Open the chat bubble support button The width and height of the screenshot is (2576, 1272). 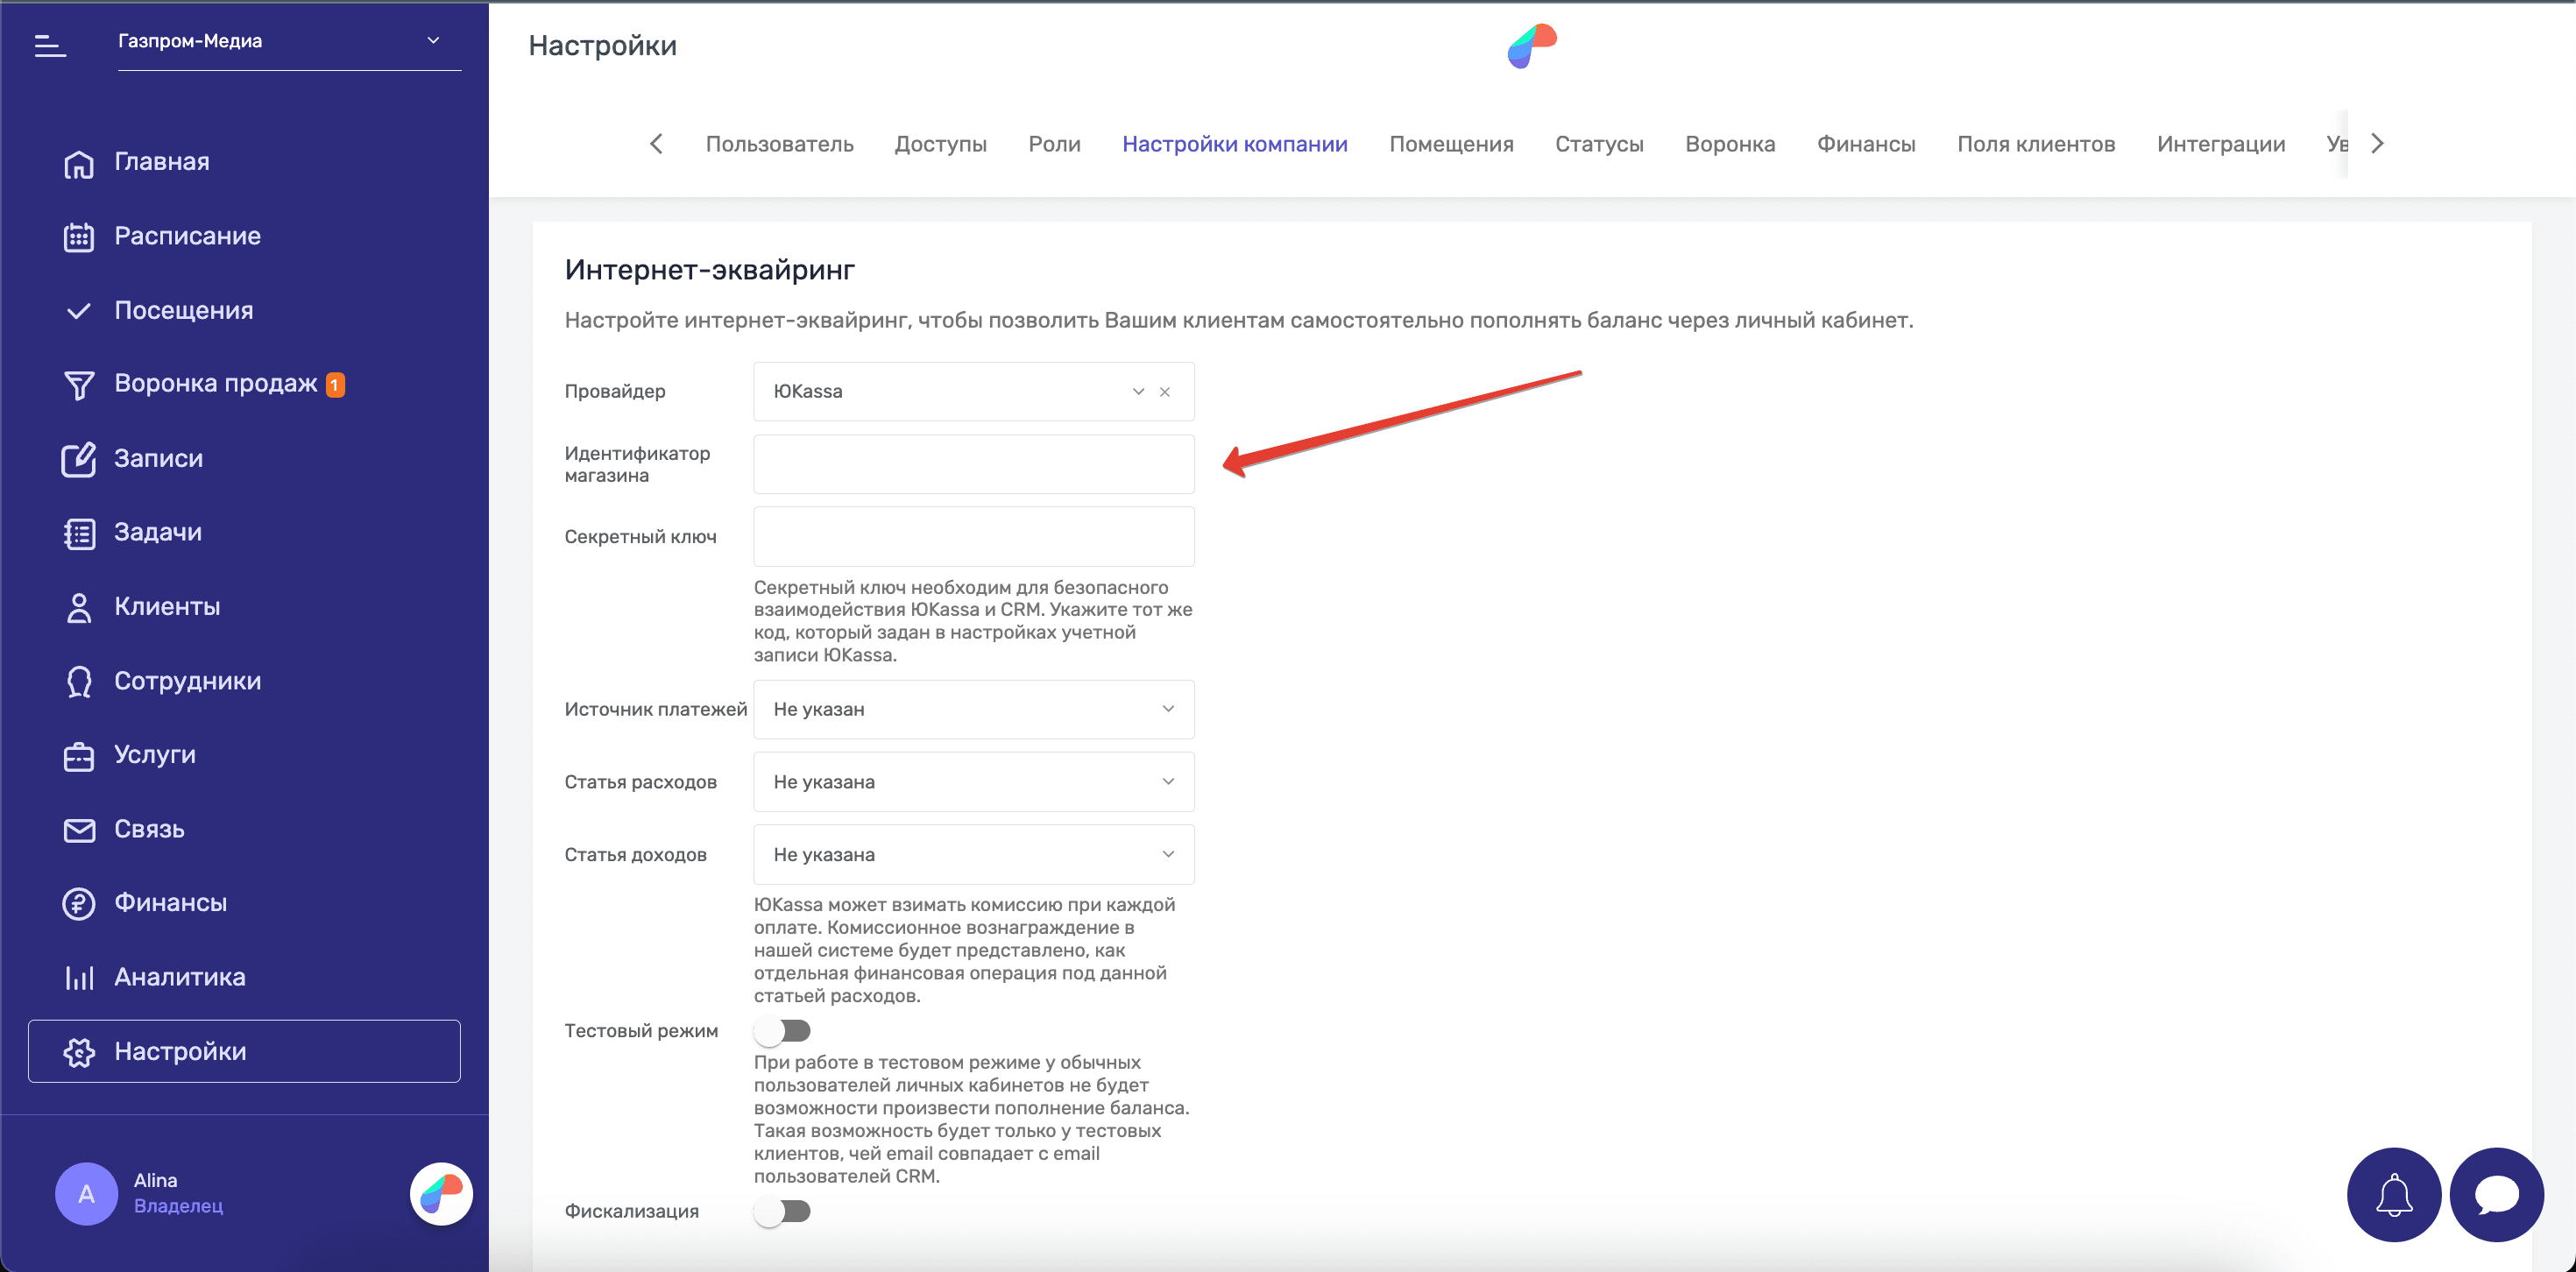[x=2496, y=1194]
